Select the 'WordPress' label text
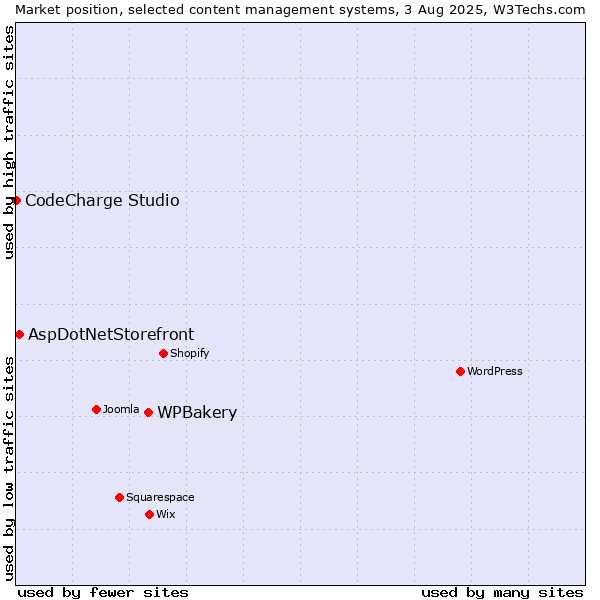Image resolution: width=600 pixels, height=600 pixels. [x=494, y=371]
